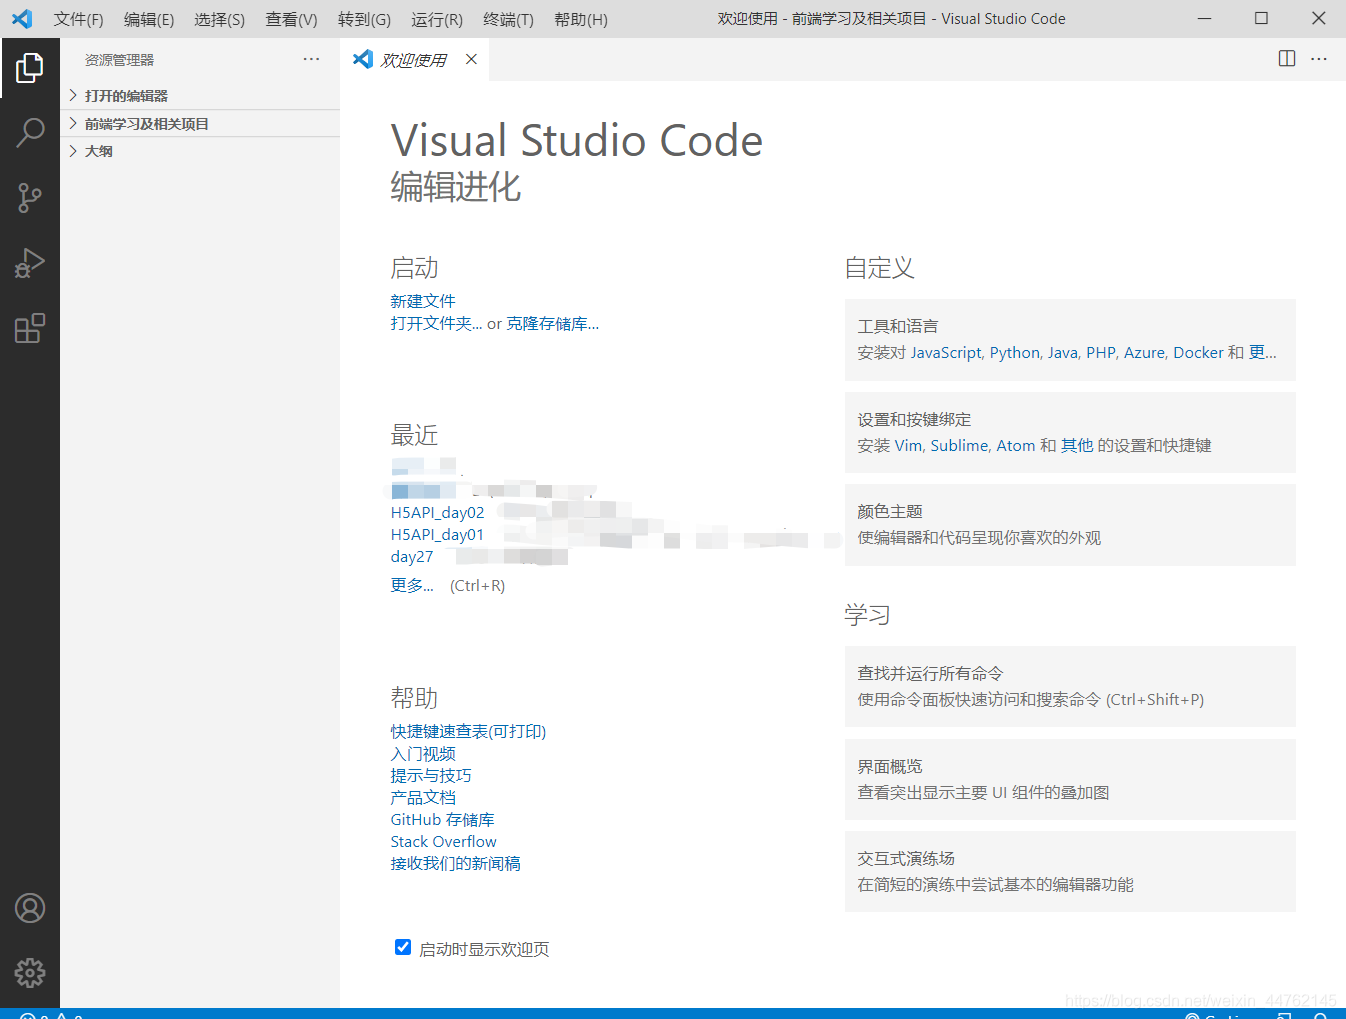Split the editor to the right

click(1287, 59)
